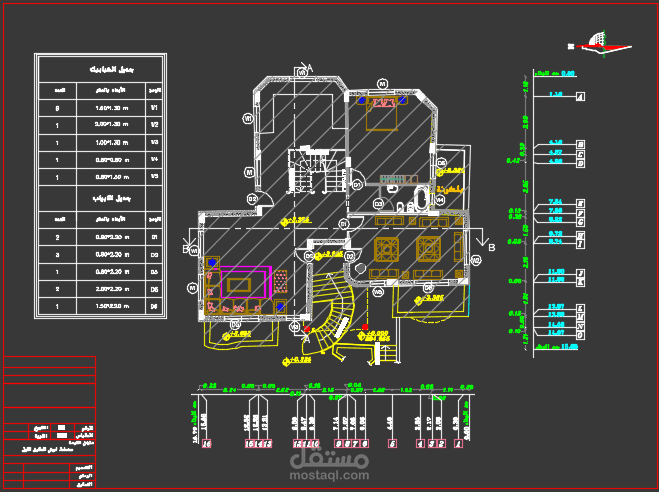Click the yellow curved spiral staircase
This screenshot has width=659, height=492.
330,315
